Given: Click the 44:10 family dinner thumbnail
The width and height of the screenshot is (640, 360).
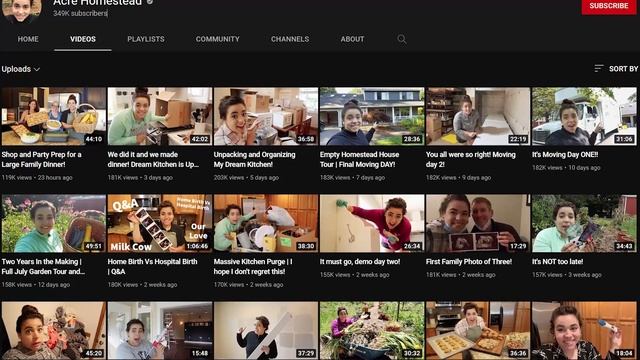Looking at the screenshot, I should [53, 116].
